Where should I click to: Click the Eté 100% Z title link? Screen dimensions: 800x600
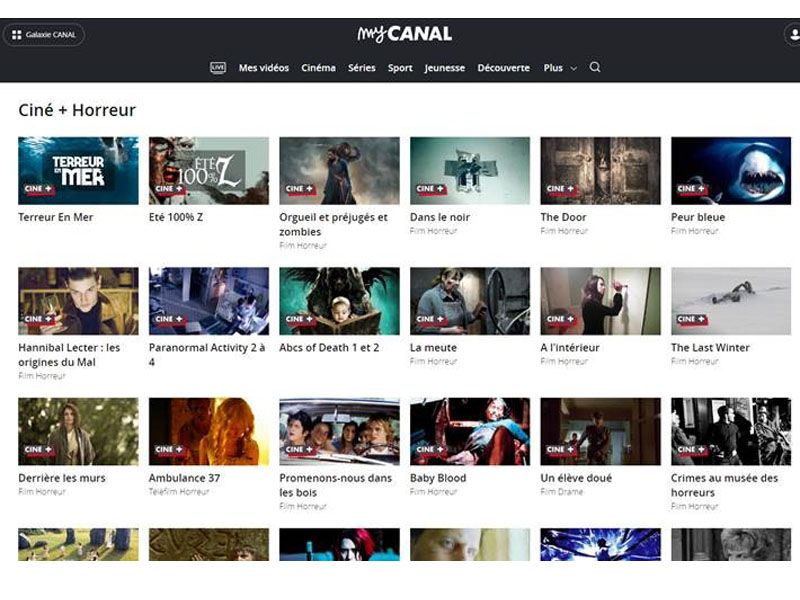tap(176, 217)
